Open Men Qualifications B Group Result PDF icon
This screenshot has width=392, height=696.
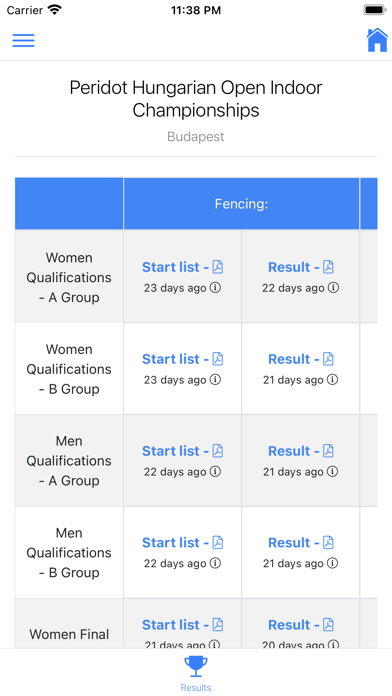point(328,543)
